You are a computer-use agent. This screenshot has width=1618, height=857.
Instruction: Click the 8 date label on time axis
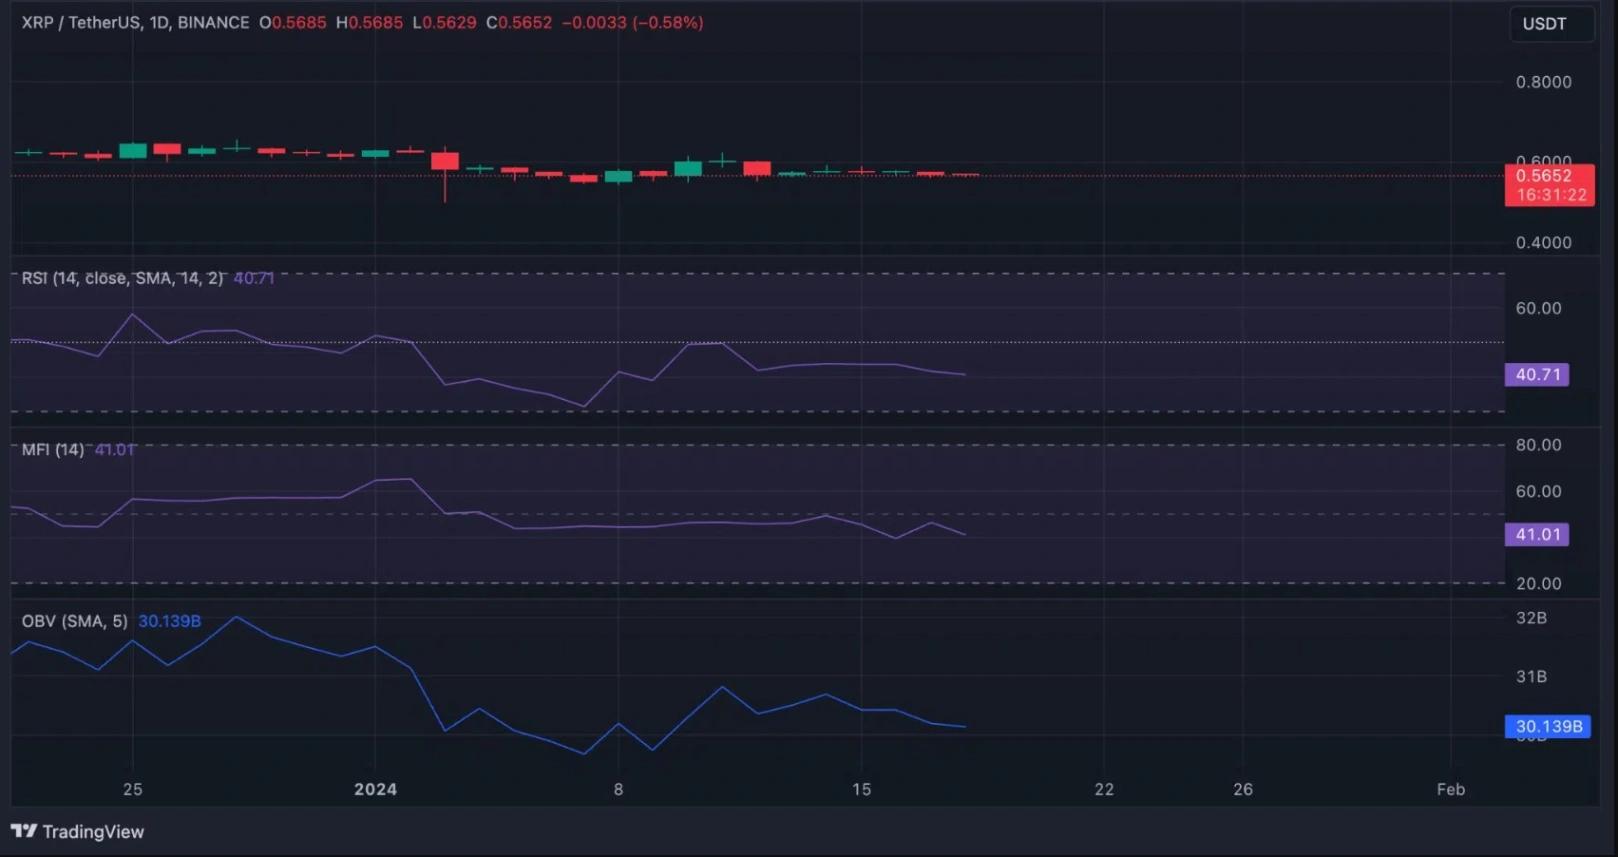pos(618,789)
